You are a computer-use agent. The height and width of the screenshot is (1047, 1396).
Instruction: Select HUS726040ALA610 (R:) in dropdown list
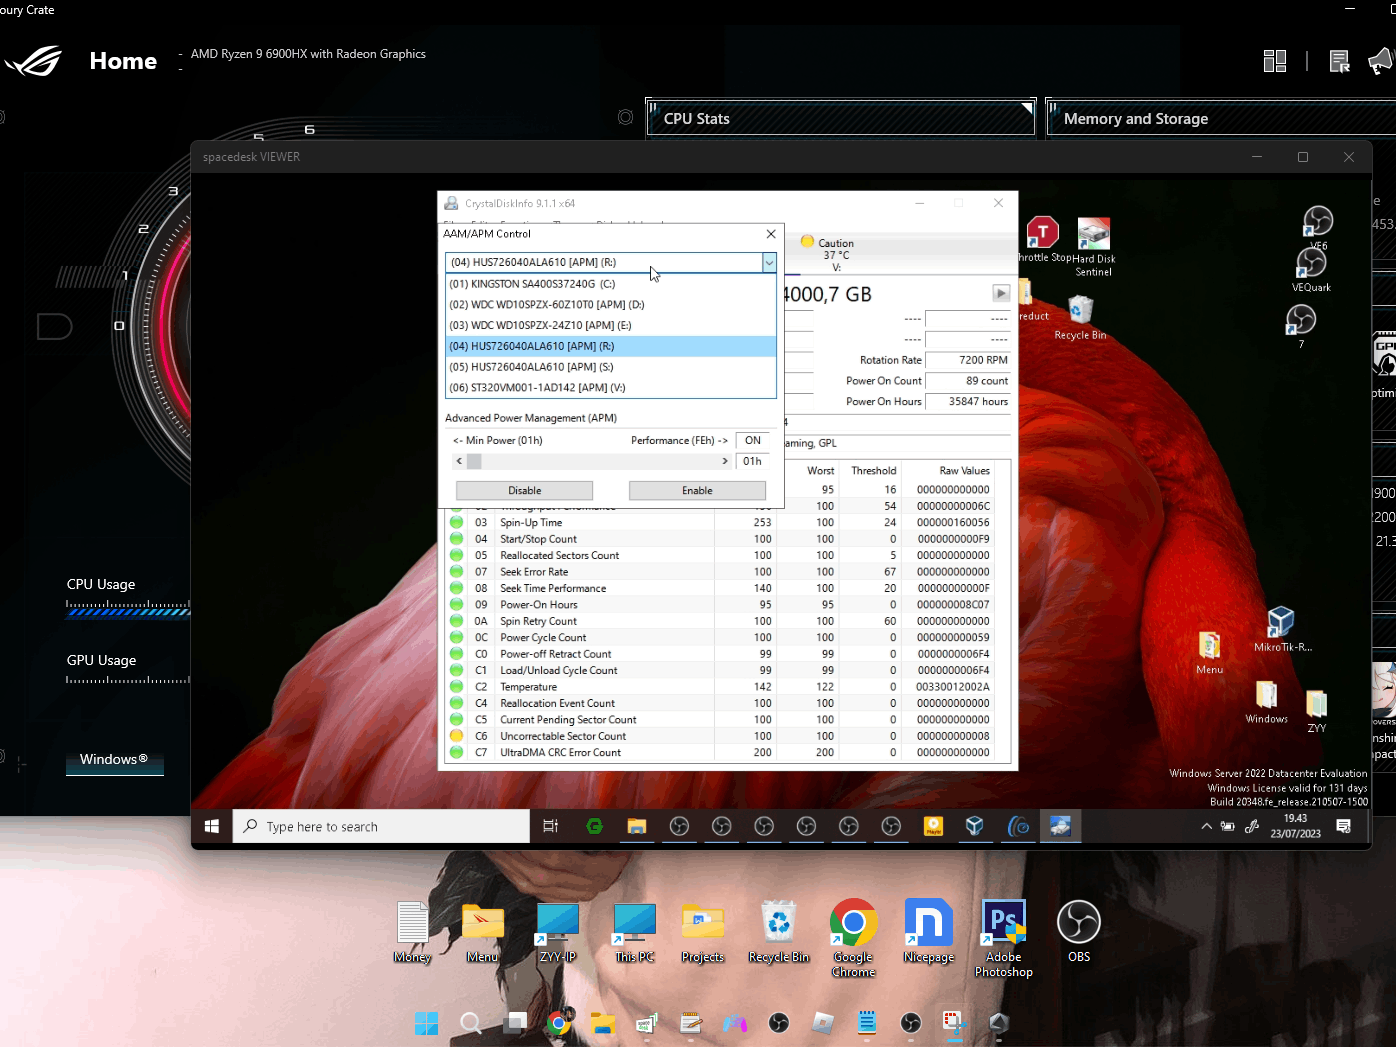[610, 346]
